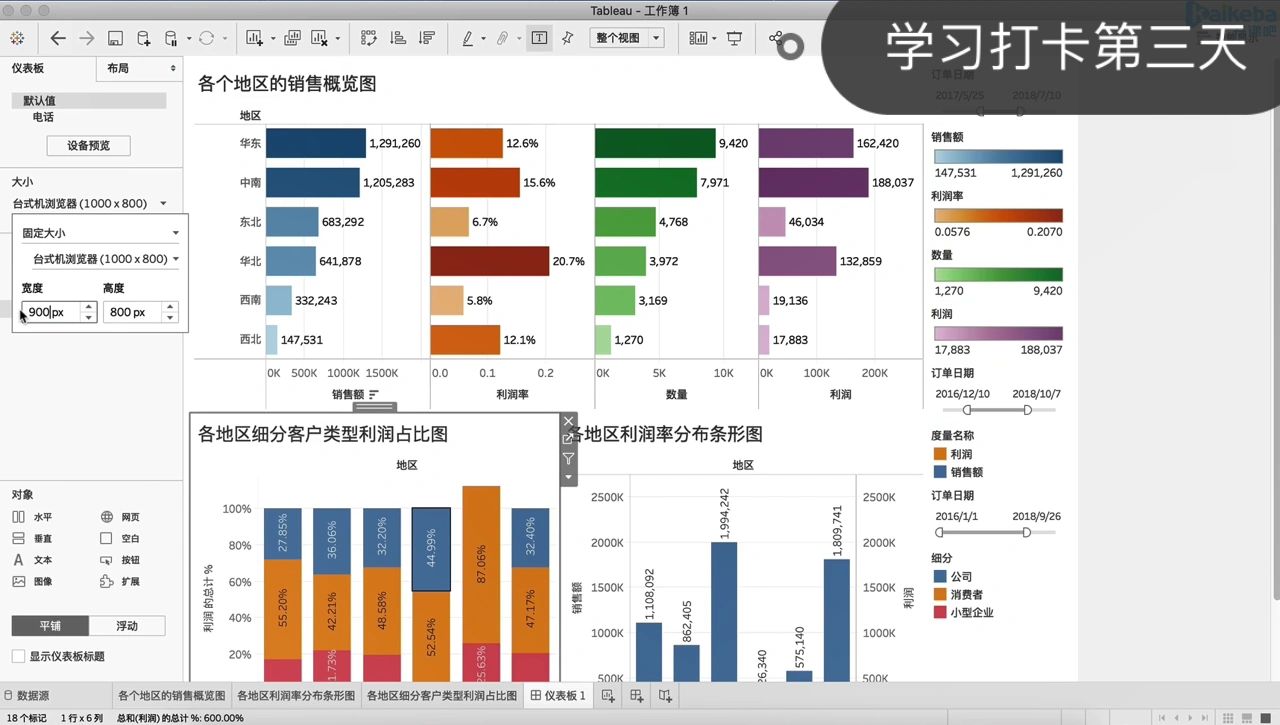This screenshot has width=1280, height=725.
Task: Click the 订单日期 slider handle below 2018/10/7
Action: coord(1027,410)
